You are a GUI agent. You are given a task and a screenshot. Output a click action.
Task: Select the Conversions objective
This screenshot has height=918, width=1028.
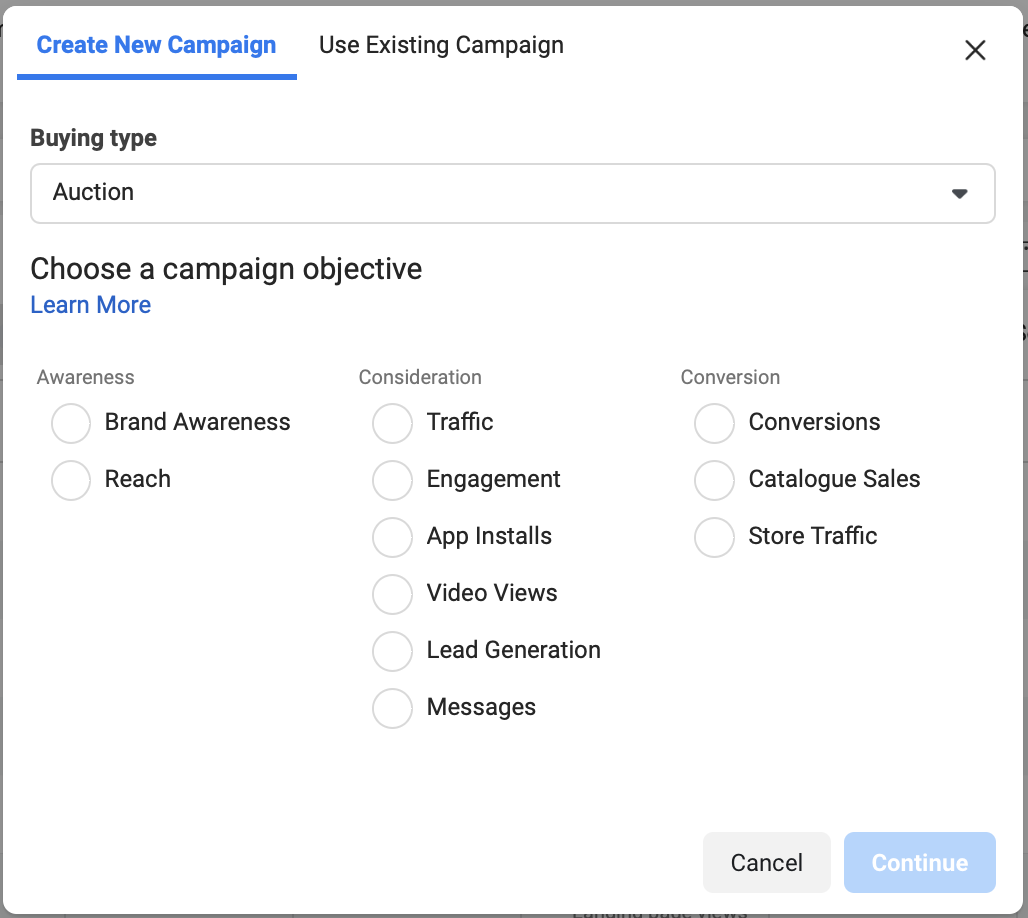pyautogui.click(x=714, y=423)
